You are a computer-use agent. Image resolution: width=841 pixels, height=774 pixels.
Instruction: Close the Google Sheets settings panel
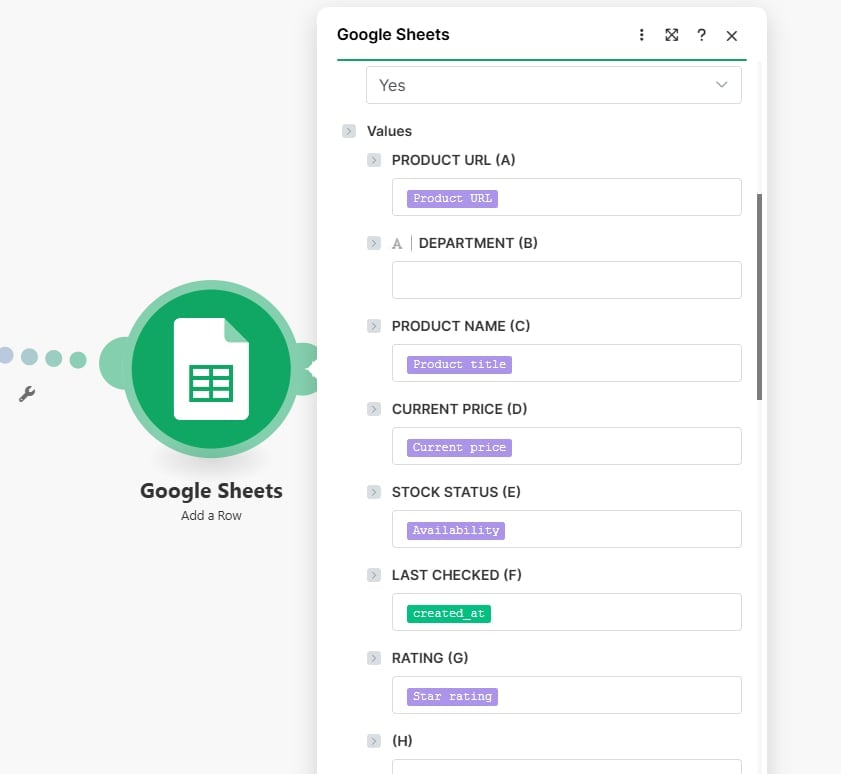pos(732,36)
